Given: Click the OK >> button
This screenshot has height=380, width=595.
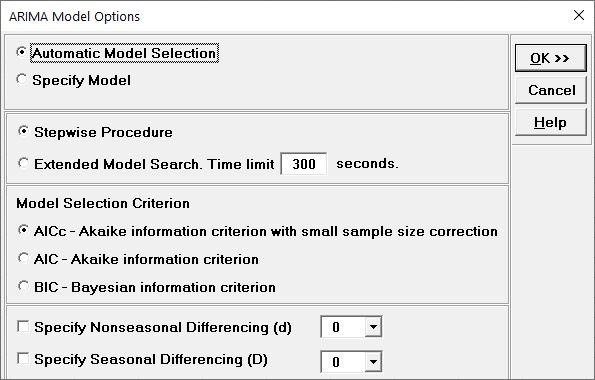Looking at the screenshot, I should pos(551,58).
